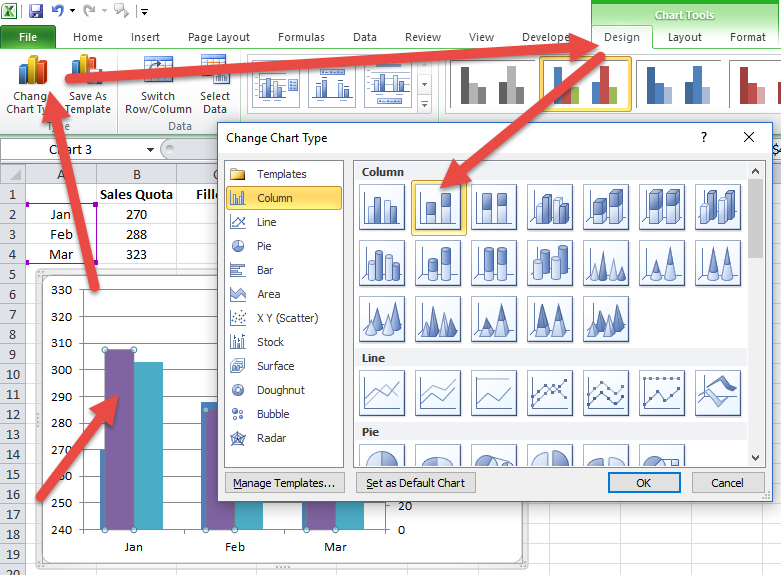Open the Page Layout tab
This screenshot has width=781, height=575.
219,37
